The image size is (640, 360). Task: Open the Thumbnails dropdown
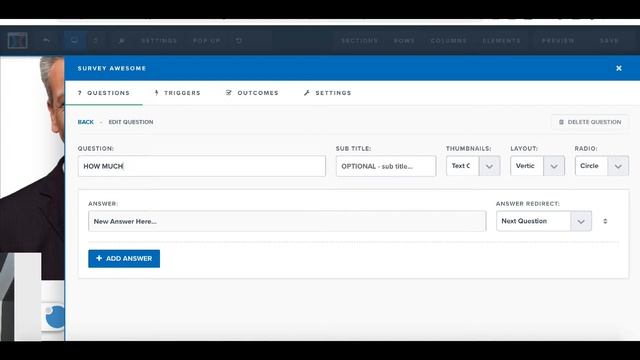(473, 166)
